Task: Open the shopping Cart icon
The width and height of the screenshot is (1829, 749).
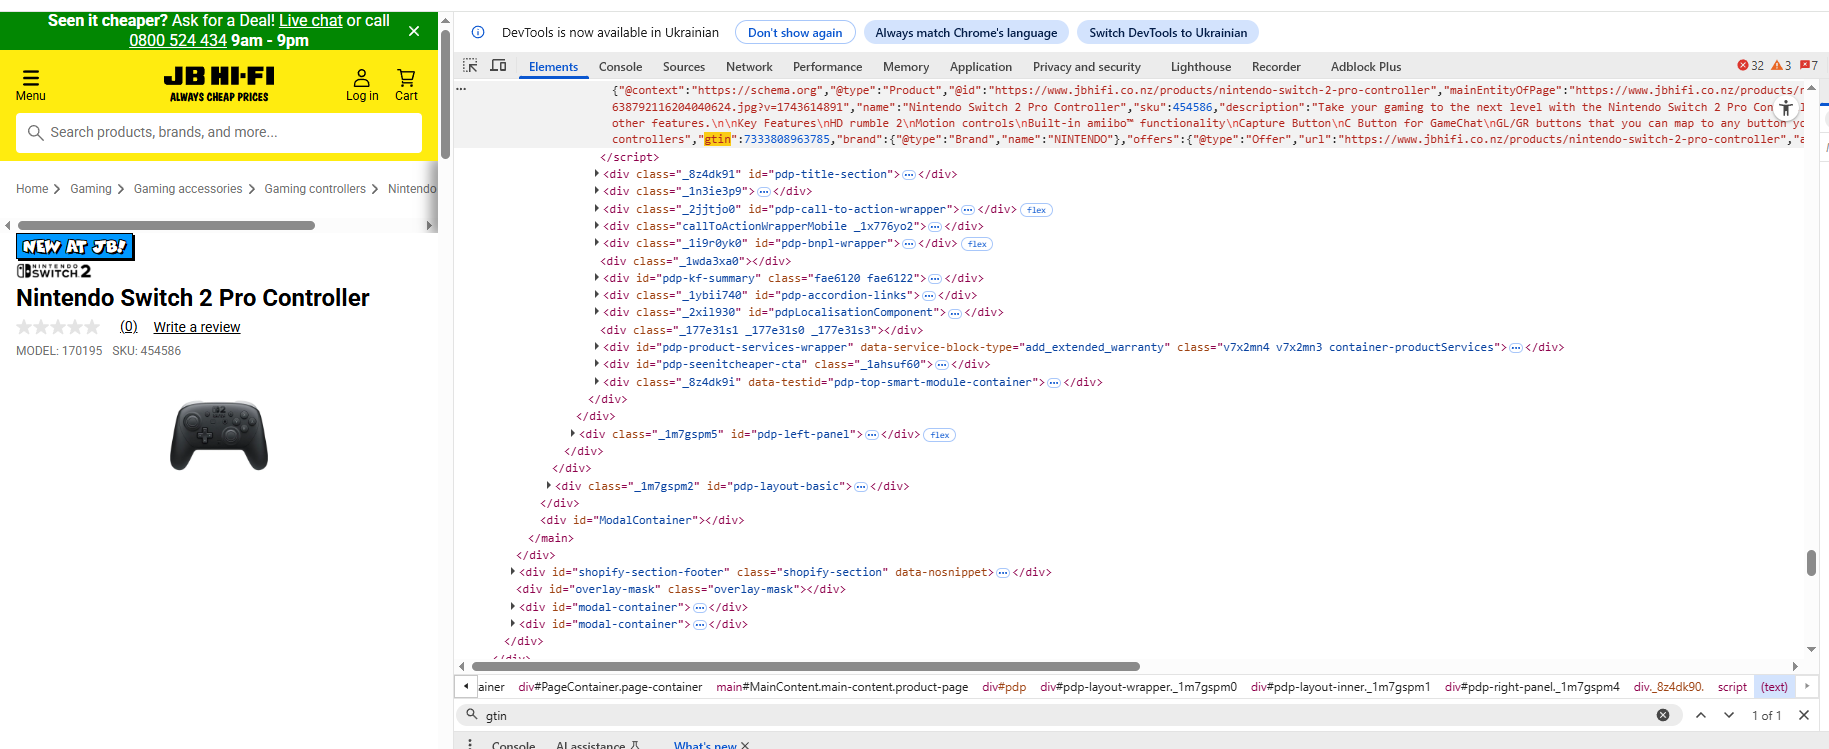Action: pyautogui.click(x=406, y=85)
